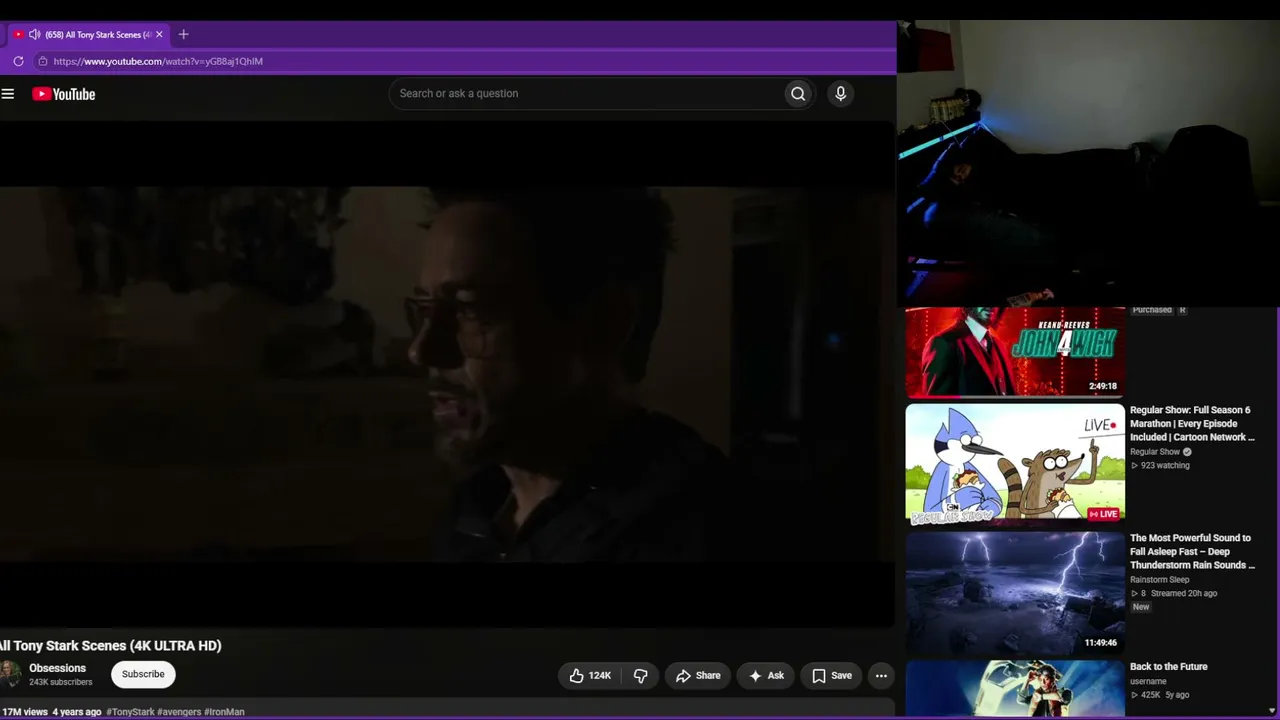The image size is (1280, 720).
Task: Close the All Tony Stark Scenes tab
Action: tap(159, 34)
